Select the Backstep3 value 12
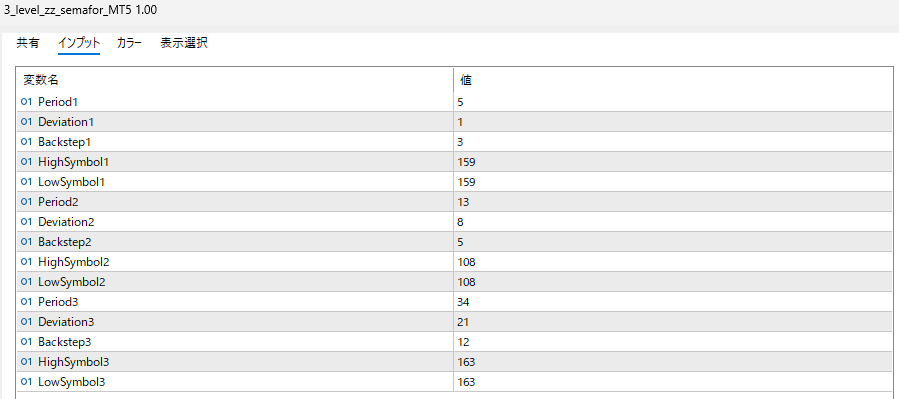 click(x=674, y=342)
